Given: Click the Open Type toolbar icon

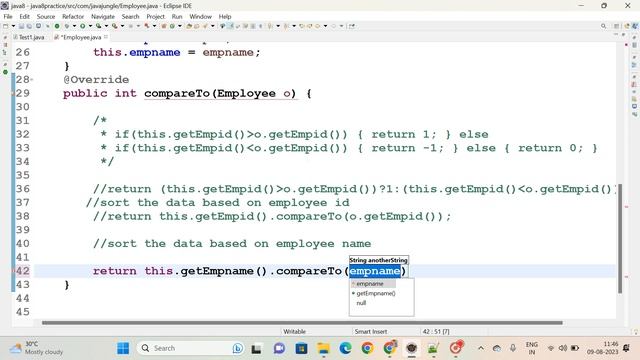Looking at the screenshot, I should [x=189, y=26].
